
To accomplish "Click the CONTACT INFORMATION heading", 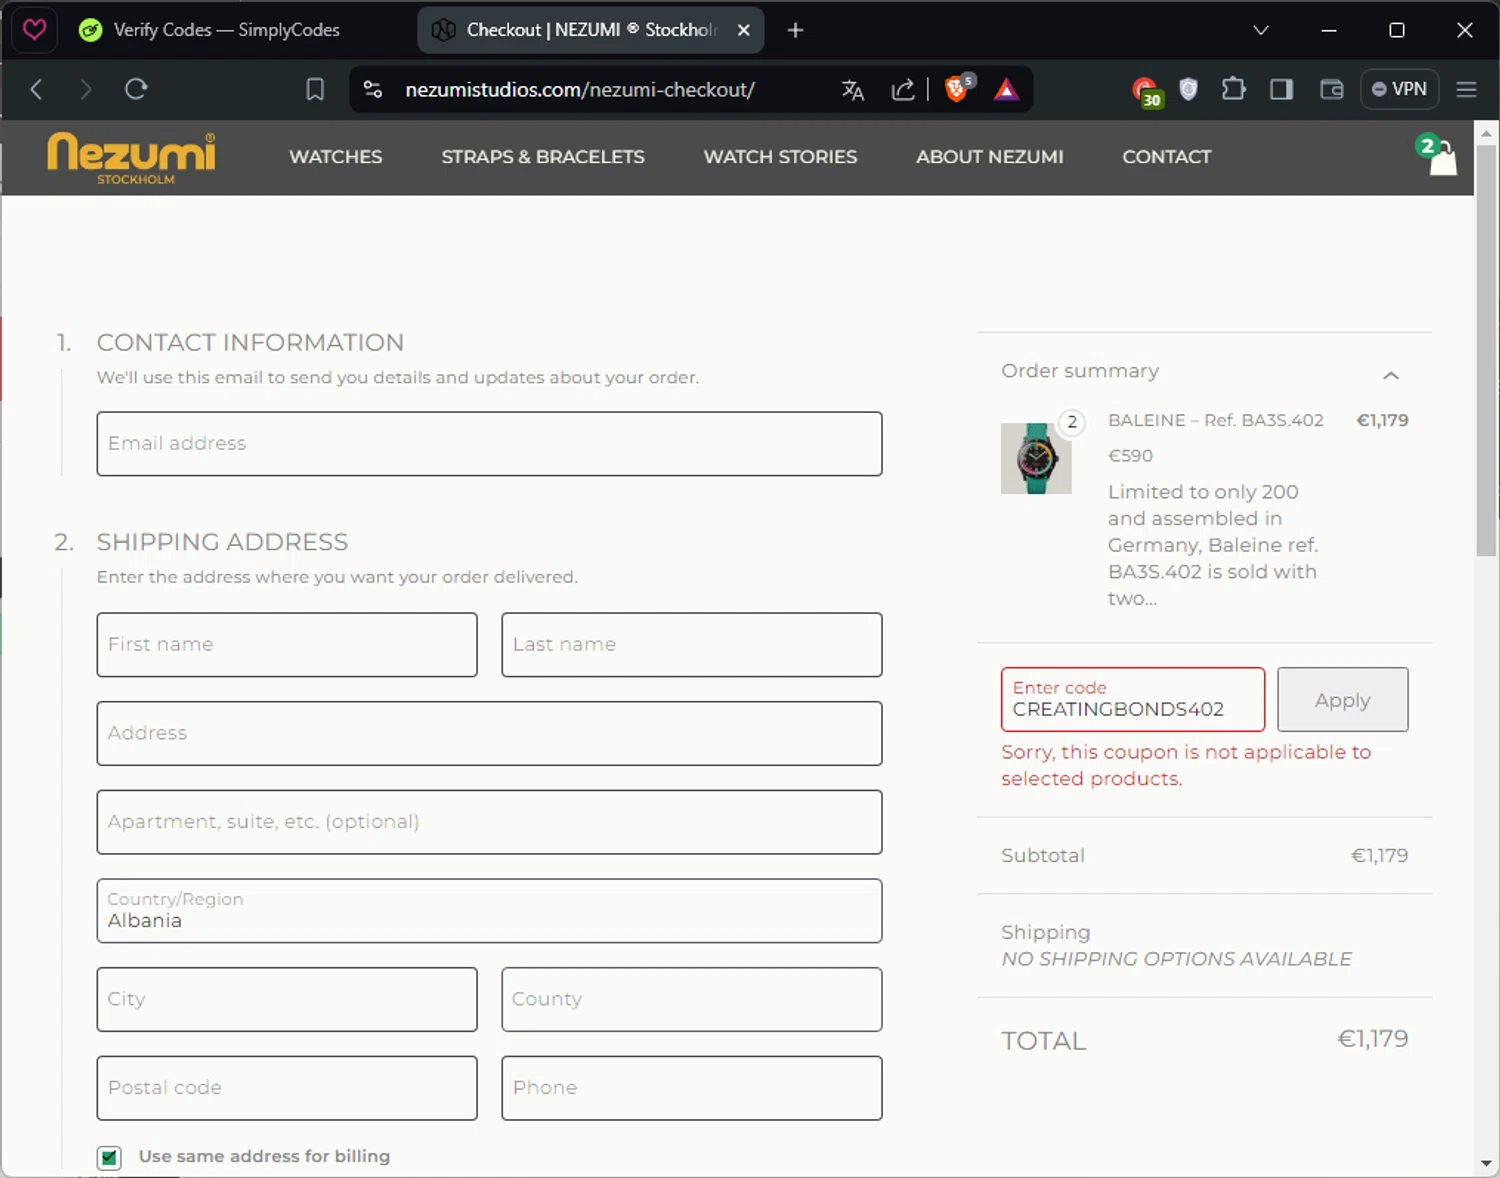I will click(x=250, y=342).
